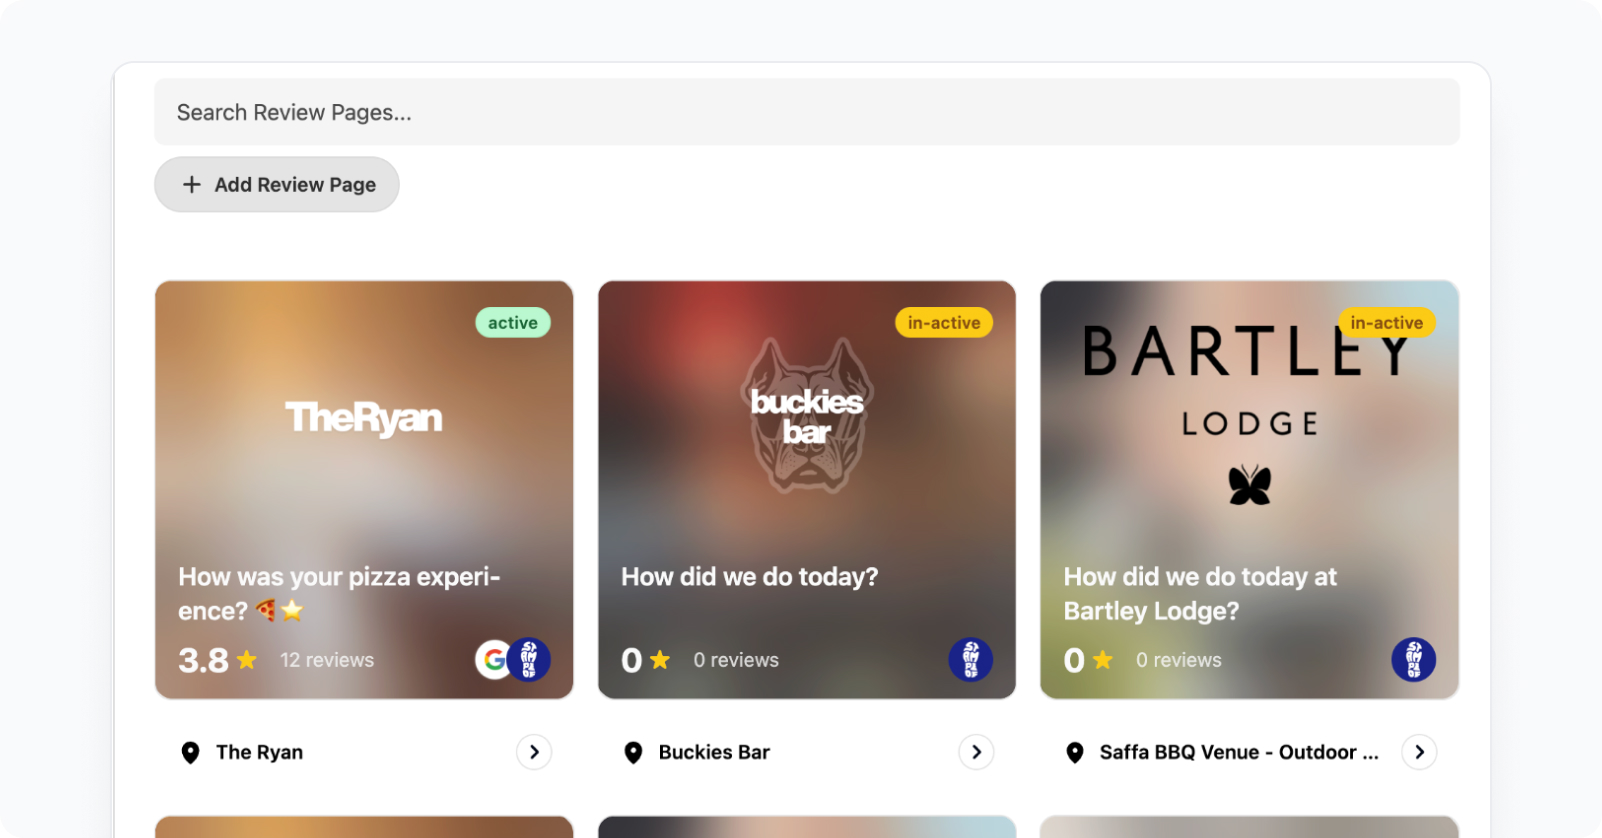This screenshot has width=1602, height=838.
Task: Expand the Saffa BBQ Venue chevron arrow
Action: click(1420, 752)
